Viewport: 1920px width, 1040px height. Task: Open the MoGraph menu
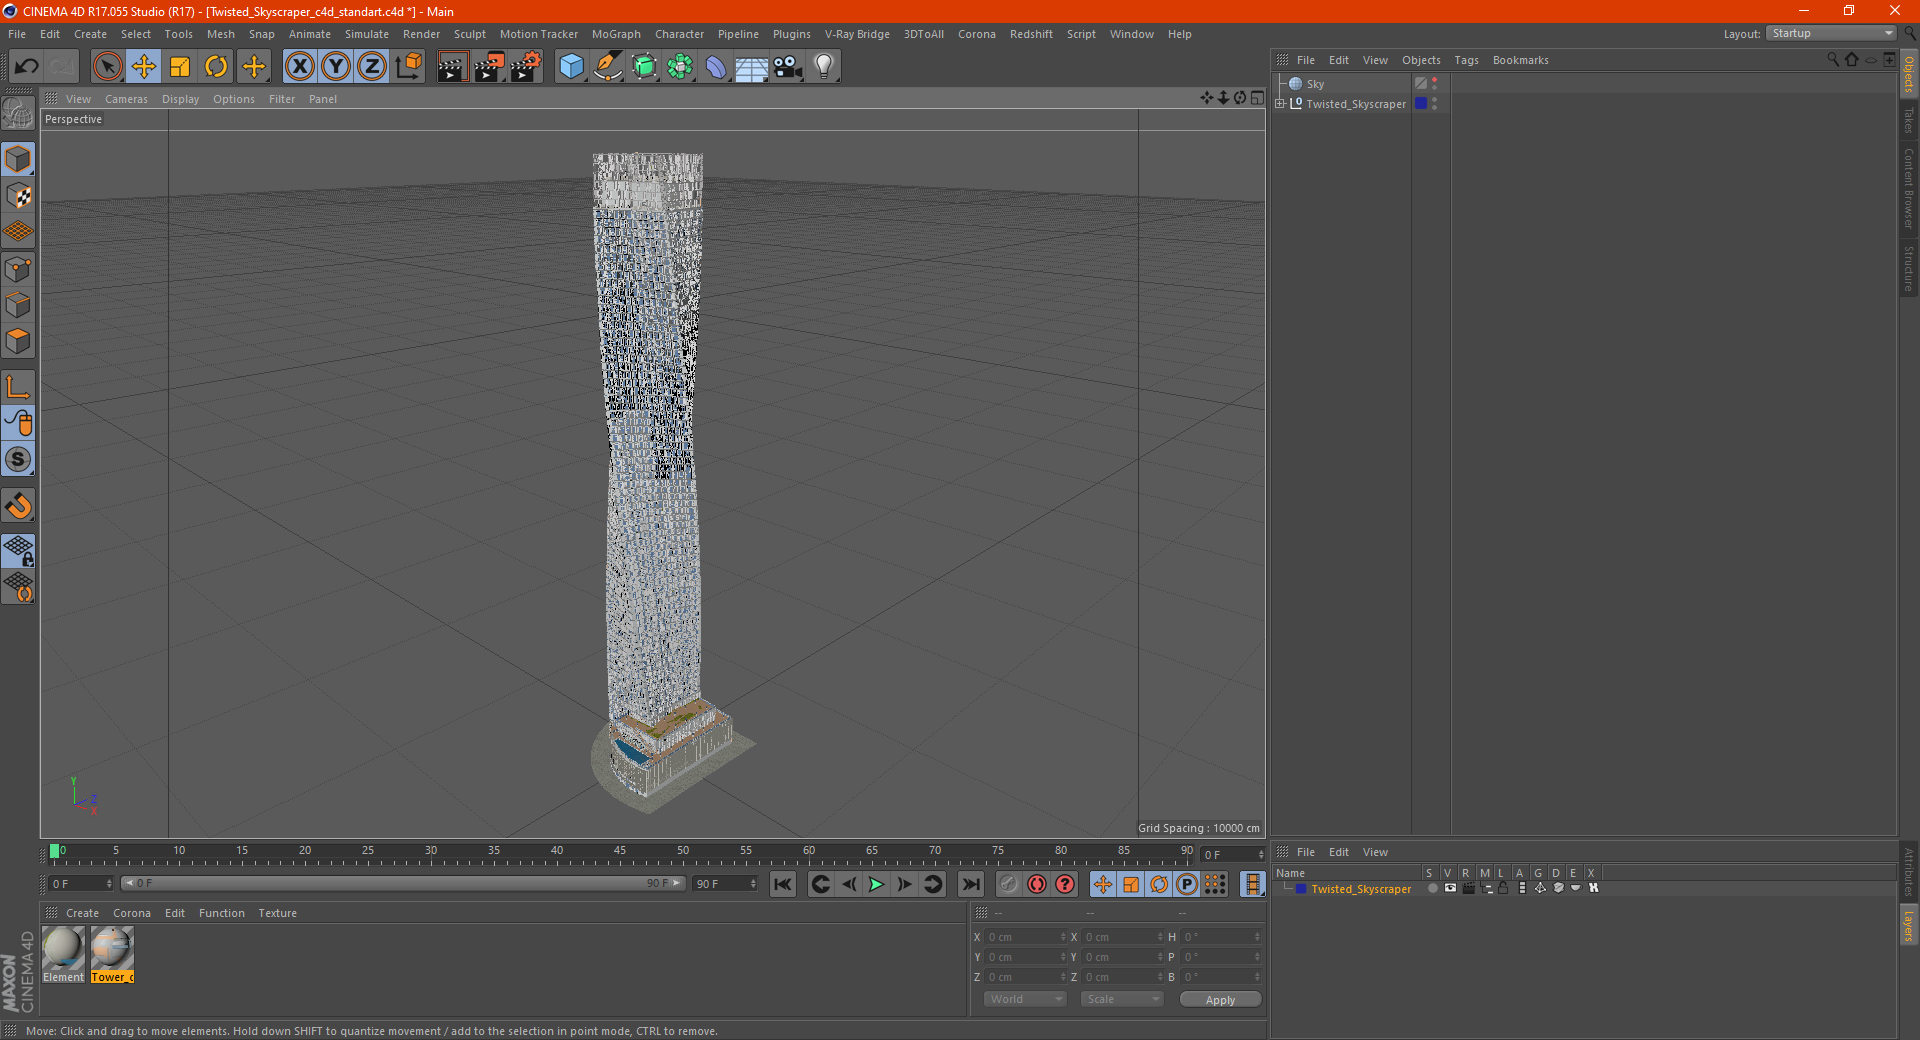pyautogui.click(x=616, y=34)
